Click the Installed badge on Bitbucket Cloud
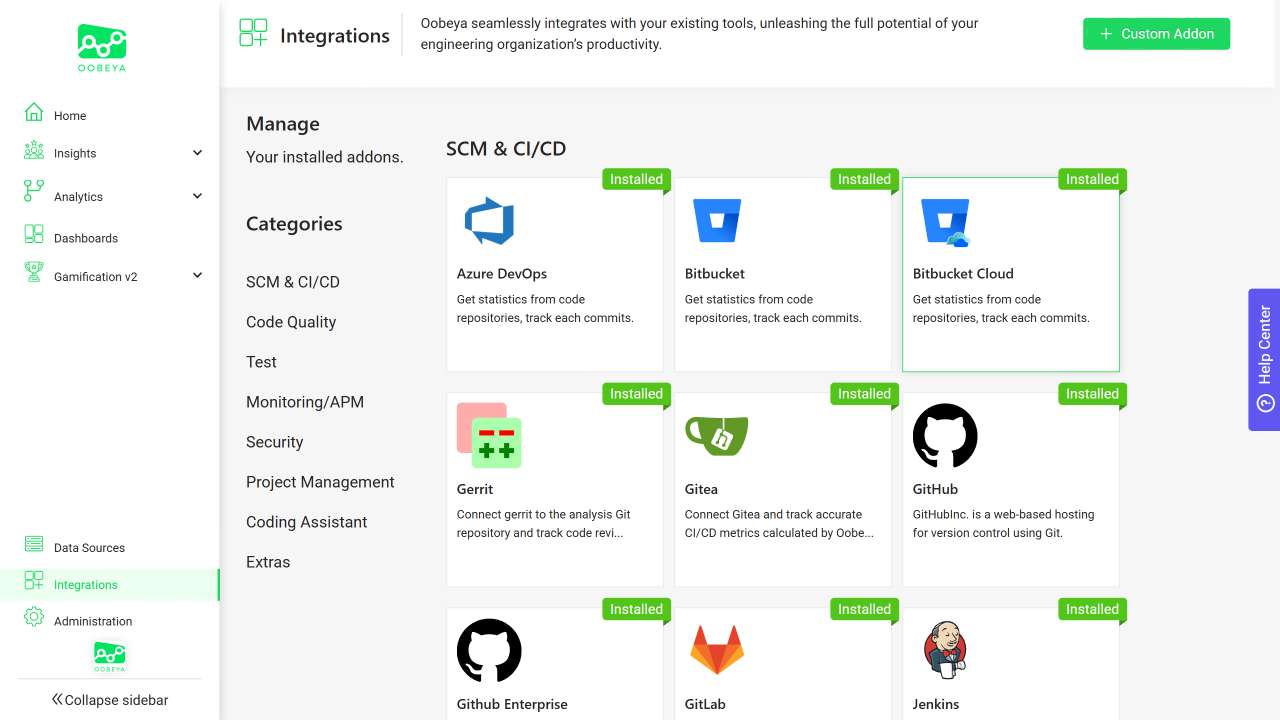Screen dimensions: 1280x720 click(1092, 179)
